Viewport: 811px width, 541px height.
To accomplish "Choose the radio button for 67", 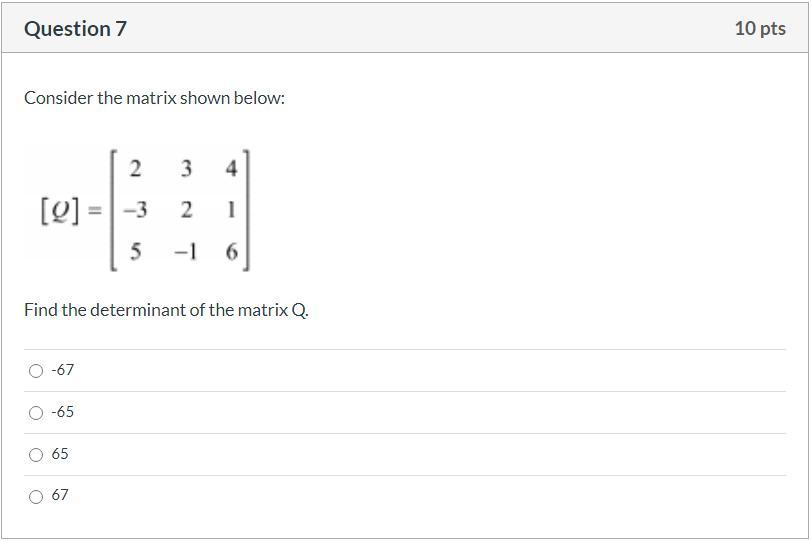I will click(36, 497).
